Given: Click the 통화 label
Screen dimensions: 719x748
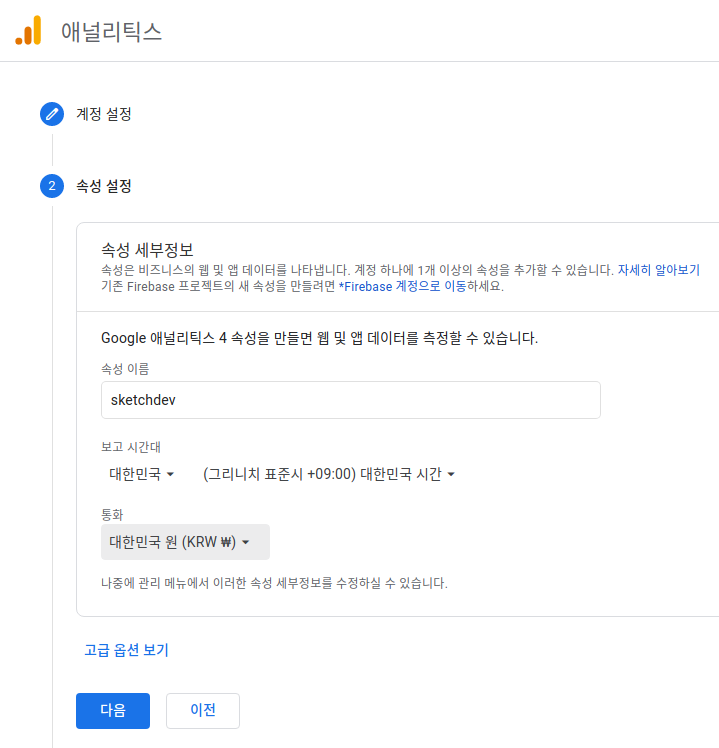Looking at the screenshot, I should tap(112, 515).
